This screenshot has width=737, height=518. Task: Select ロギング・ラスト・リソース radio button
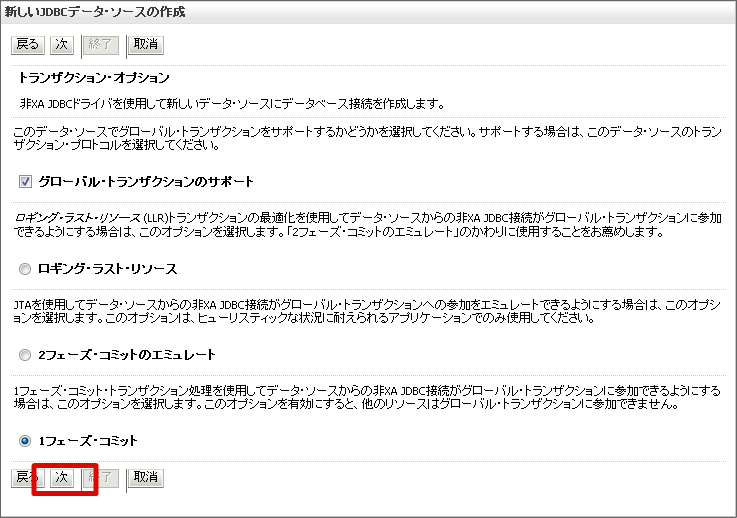(x=25, y=269)
